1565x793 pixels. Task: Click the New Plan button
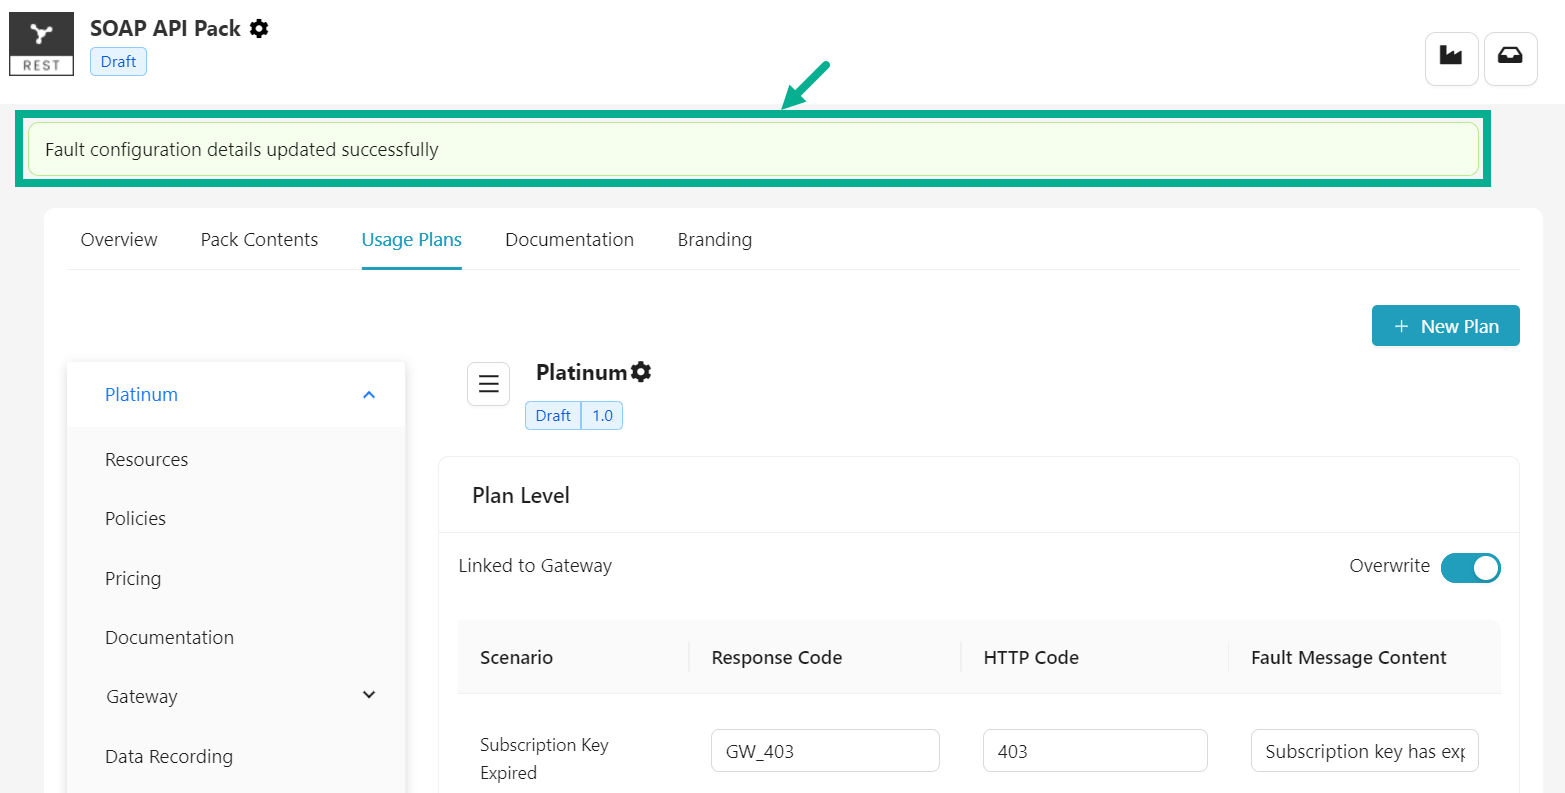point(1445,326)
